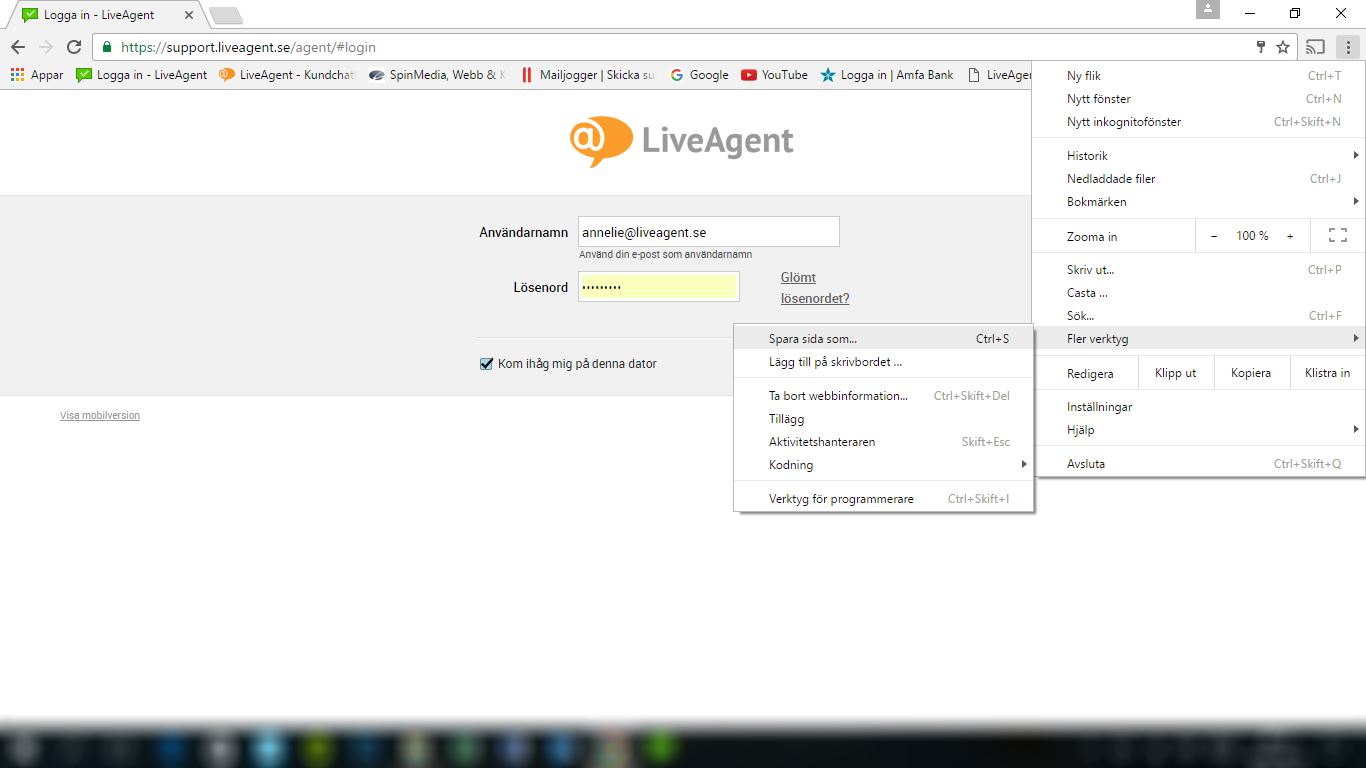The width and height of the screenshot is (1366, 768).
Task: Open the Appar apps grid shortcut
Action: point(37,75)
